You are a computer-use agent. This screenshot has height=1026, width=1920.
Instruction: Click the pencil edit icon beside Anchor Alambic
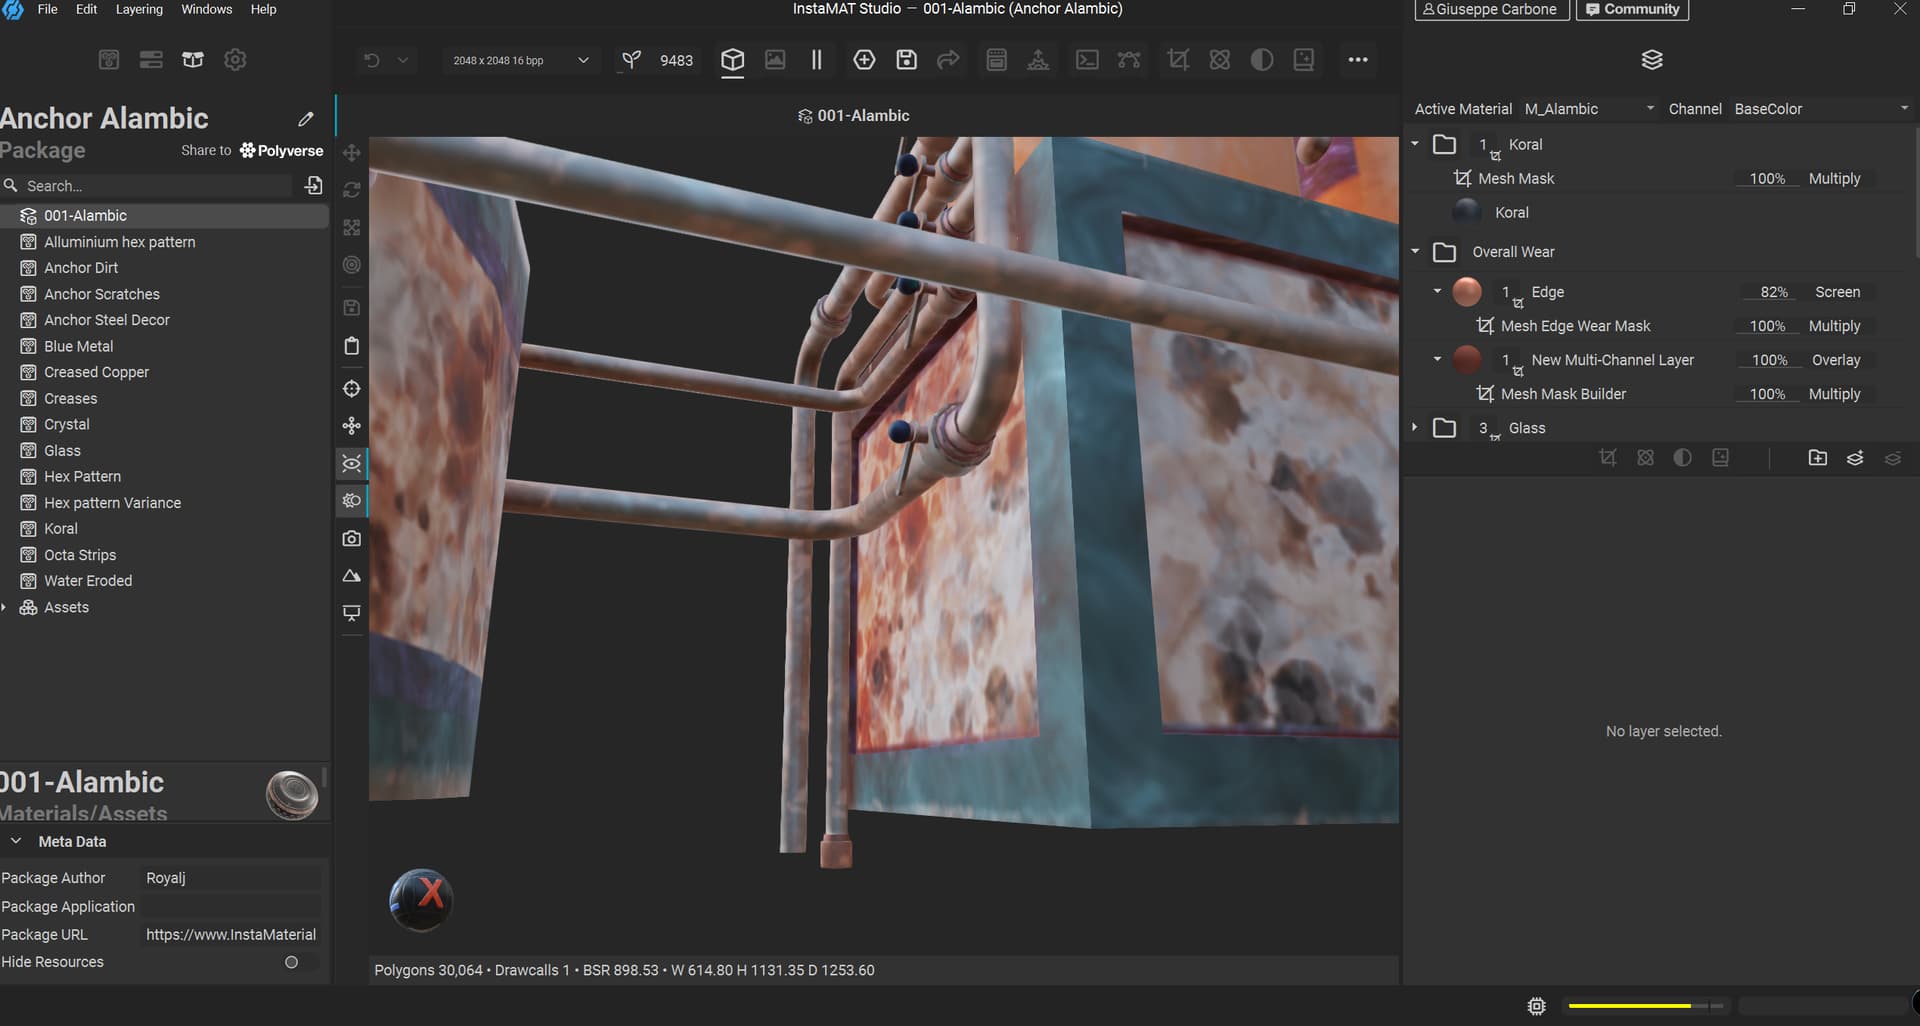click(306, 119)
